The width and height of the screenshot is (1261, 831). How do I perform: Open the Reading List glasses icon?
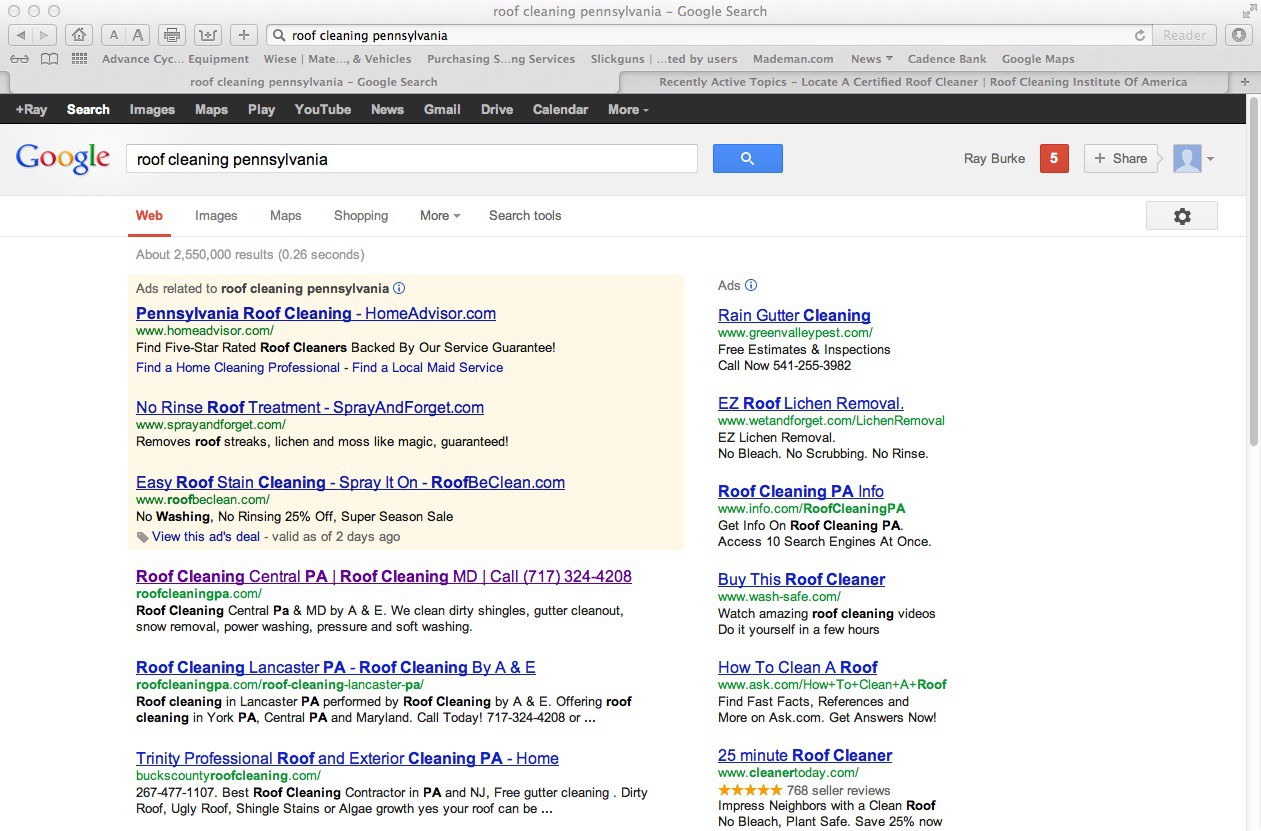pos(20,59)
